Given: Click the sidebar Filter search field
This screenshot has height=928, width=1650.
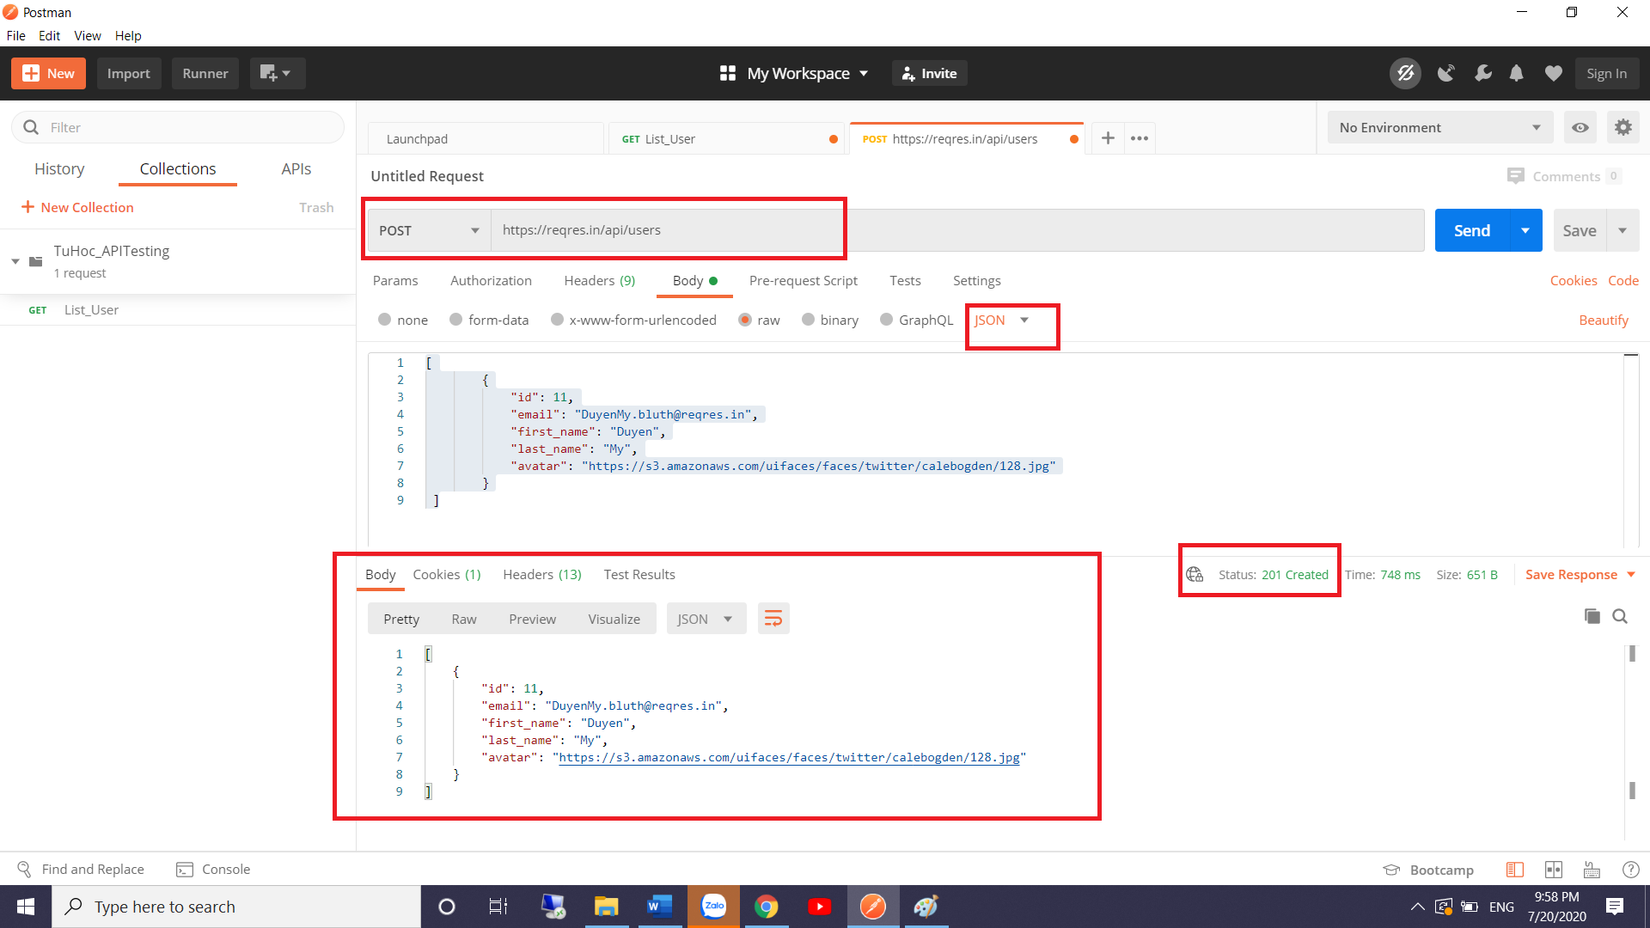Looking at the screenshot, I should [x=178, y=127].
